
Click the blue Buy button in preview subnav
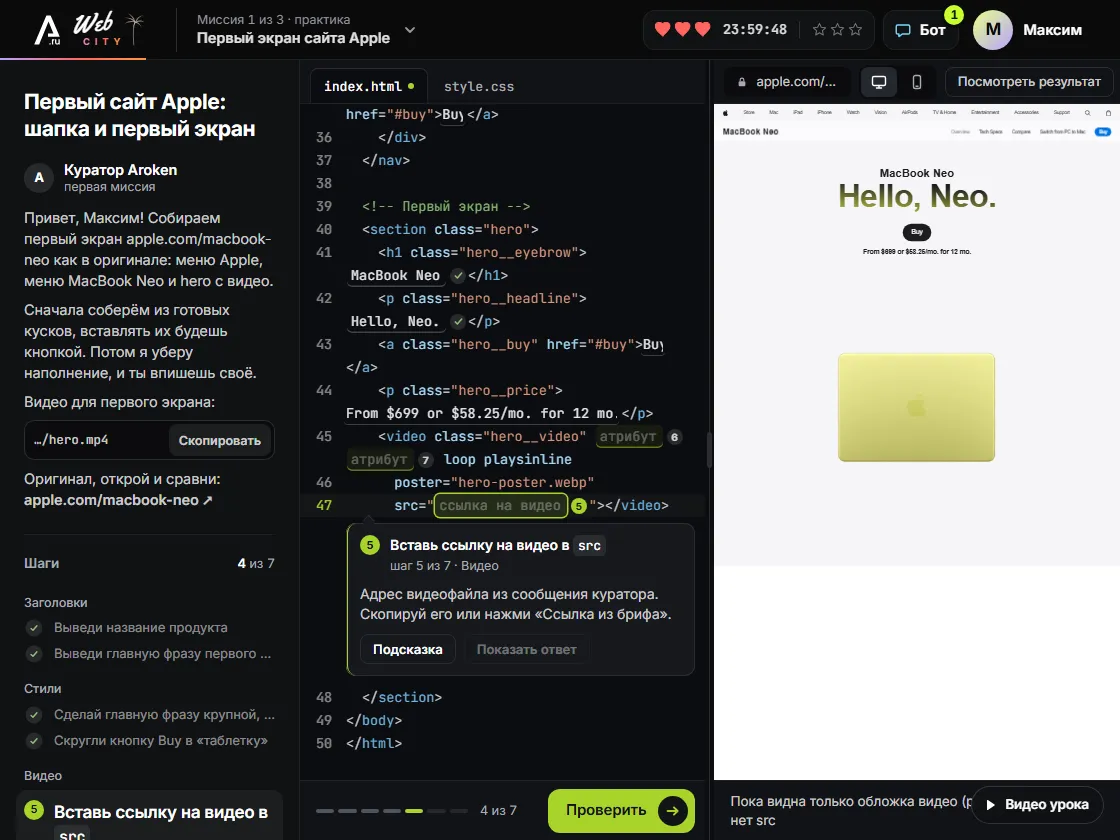tap(1103, 131)
